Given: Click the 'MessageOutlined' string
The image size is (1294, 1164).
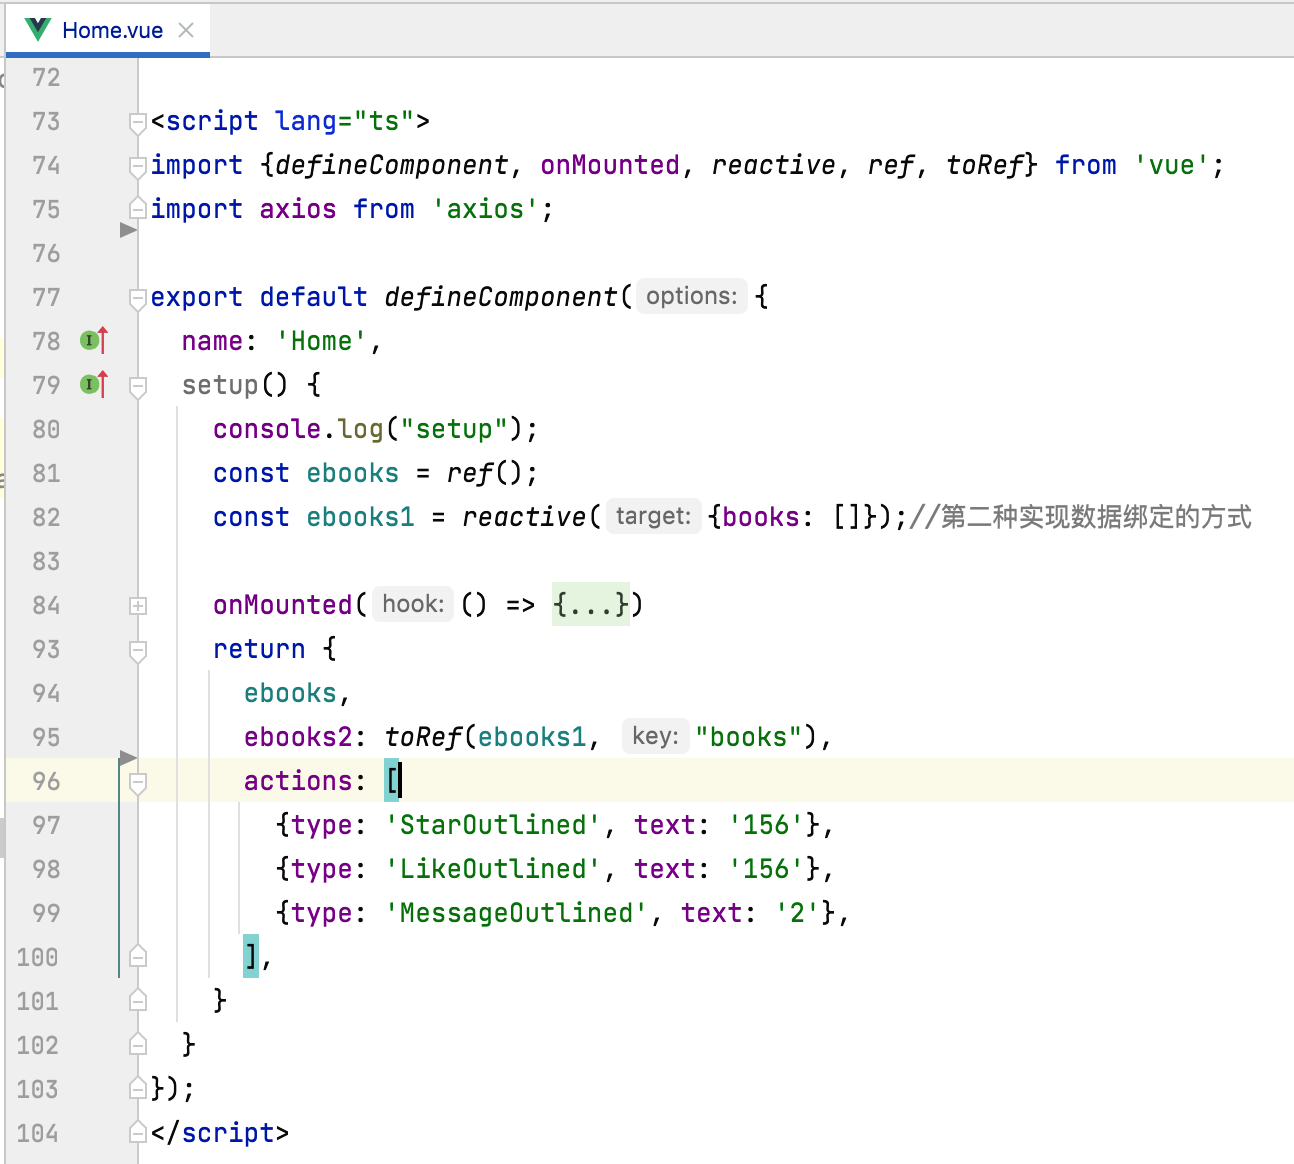Looking at the screenshot, I should click(x=516, y=913).
